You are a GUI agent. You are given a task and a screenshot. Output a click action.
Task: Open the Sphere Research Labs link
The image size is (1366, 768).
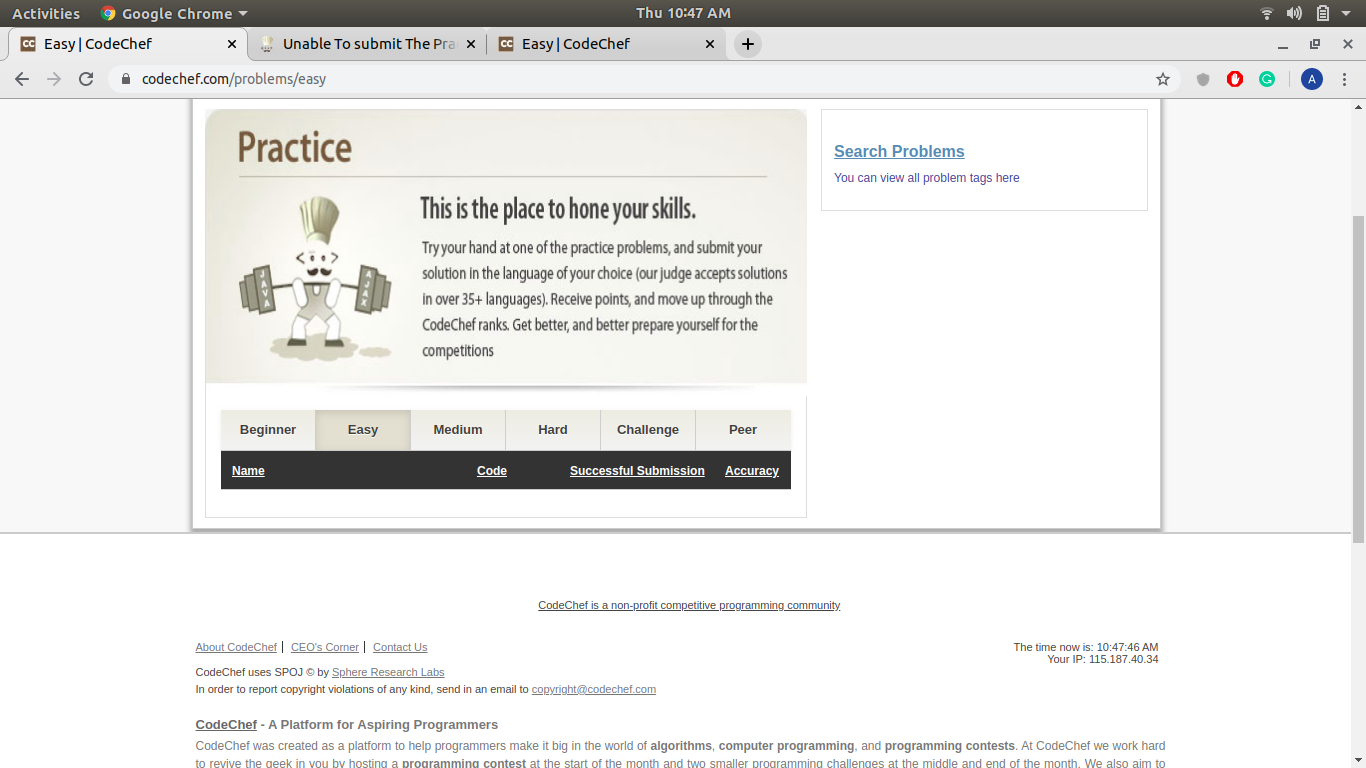click(x=388, y=672)
